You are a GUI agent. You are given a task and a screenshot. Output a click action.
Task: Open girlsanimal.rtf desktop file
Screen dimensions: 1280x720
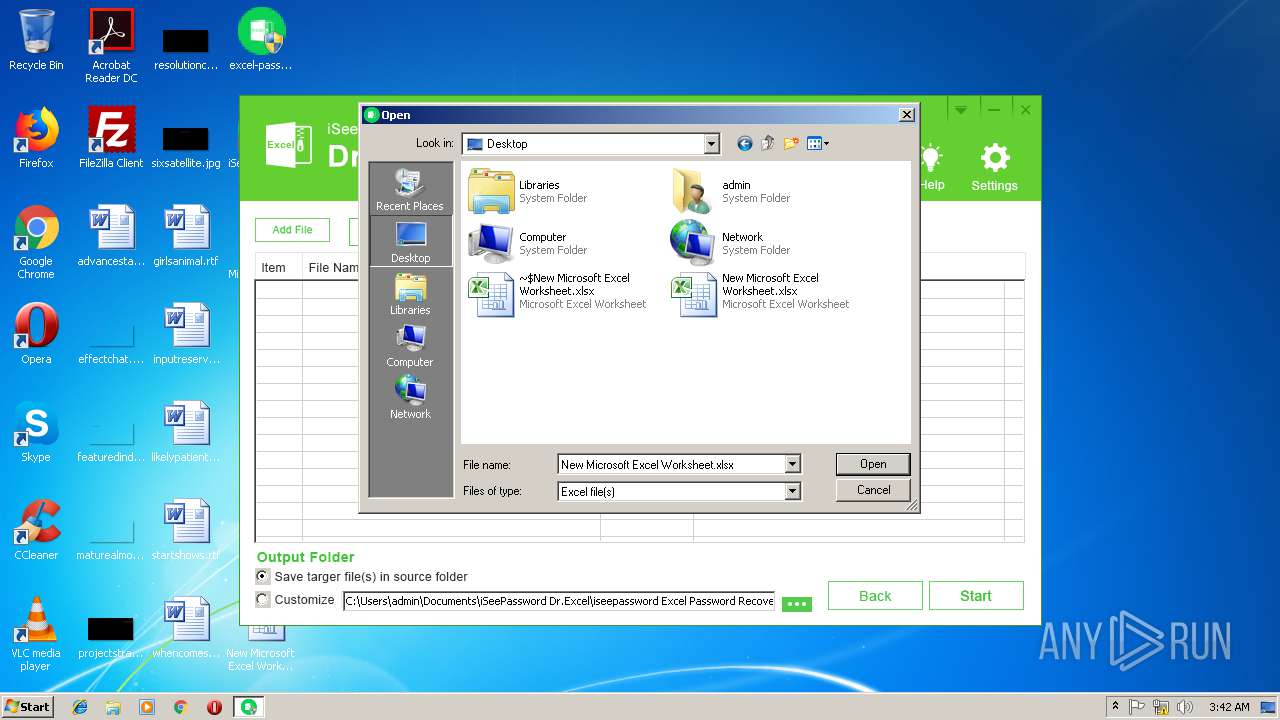(x=186, y=236)
